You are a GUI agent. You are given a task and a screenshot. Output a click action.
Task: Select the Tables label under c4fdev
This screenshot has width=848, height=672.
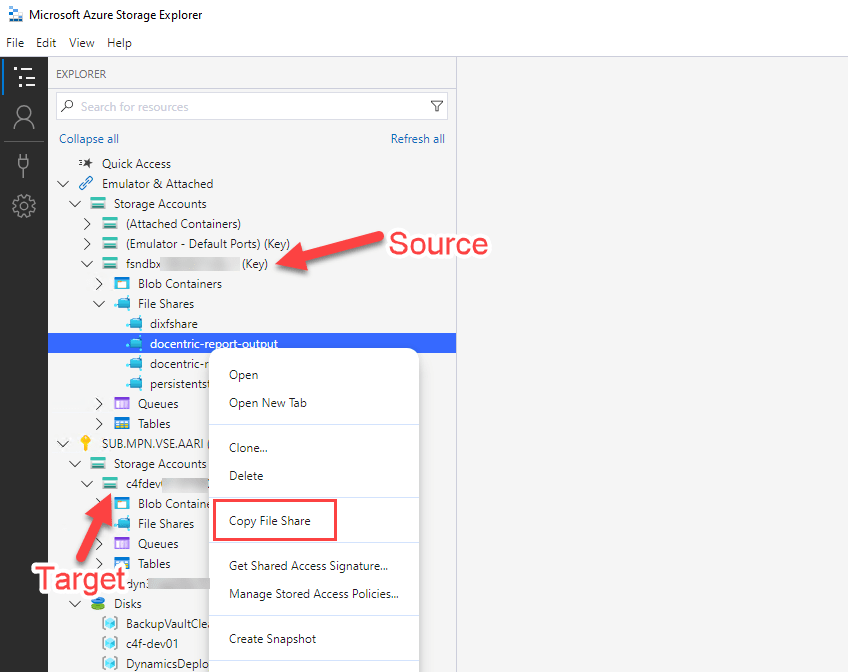(154, 564)
